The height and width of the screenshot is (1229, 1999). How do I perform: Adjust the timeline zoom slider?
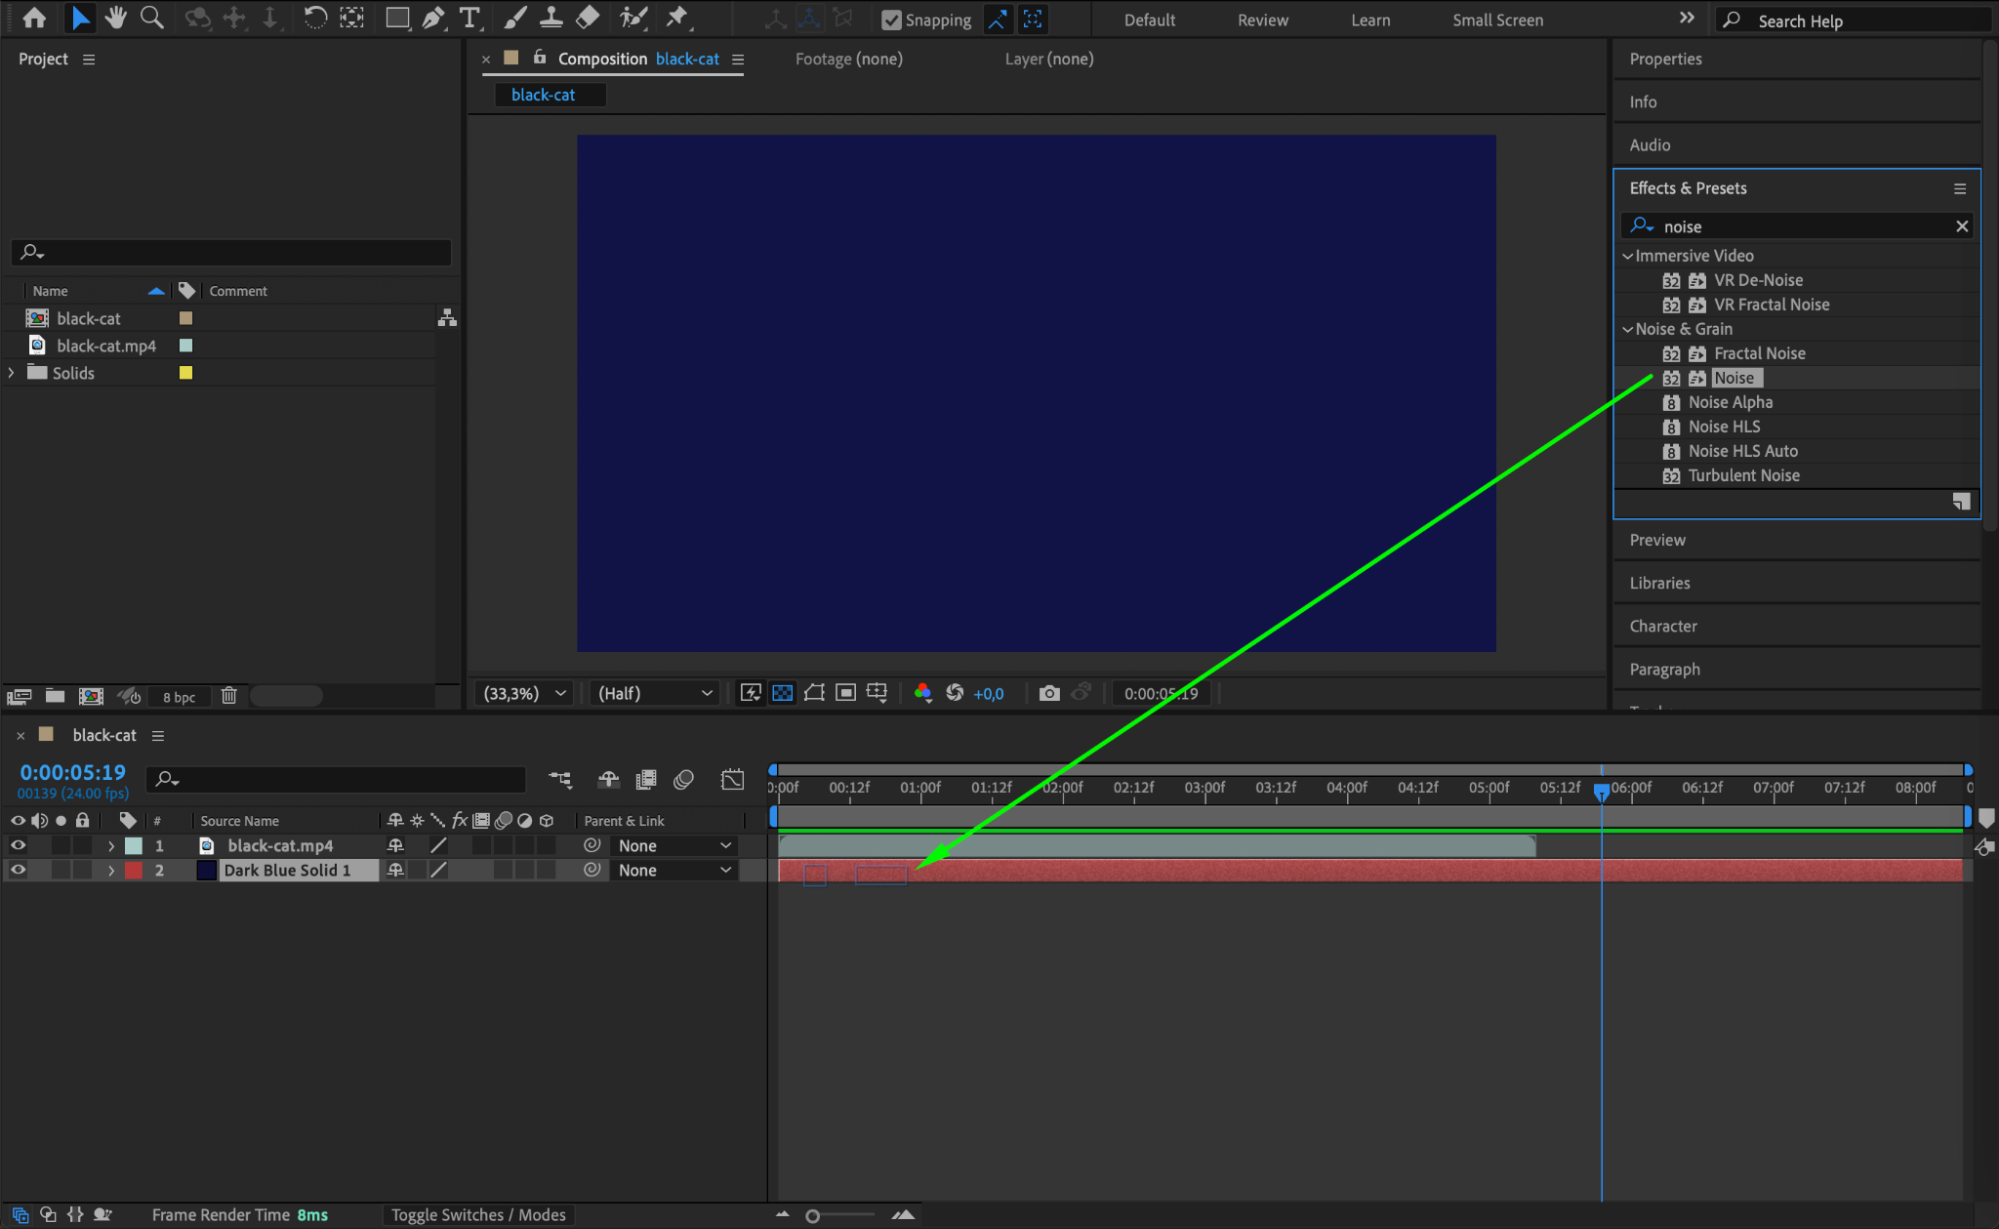click(813, 1216)
